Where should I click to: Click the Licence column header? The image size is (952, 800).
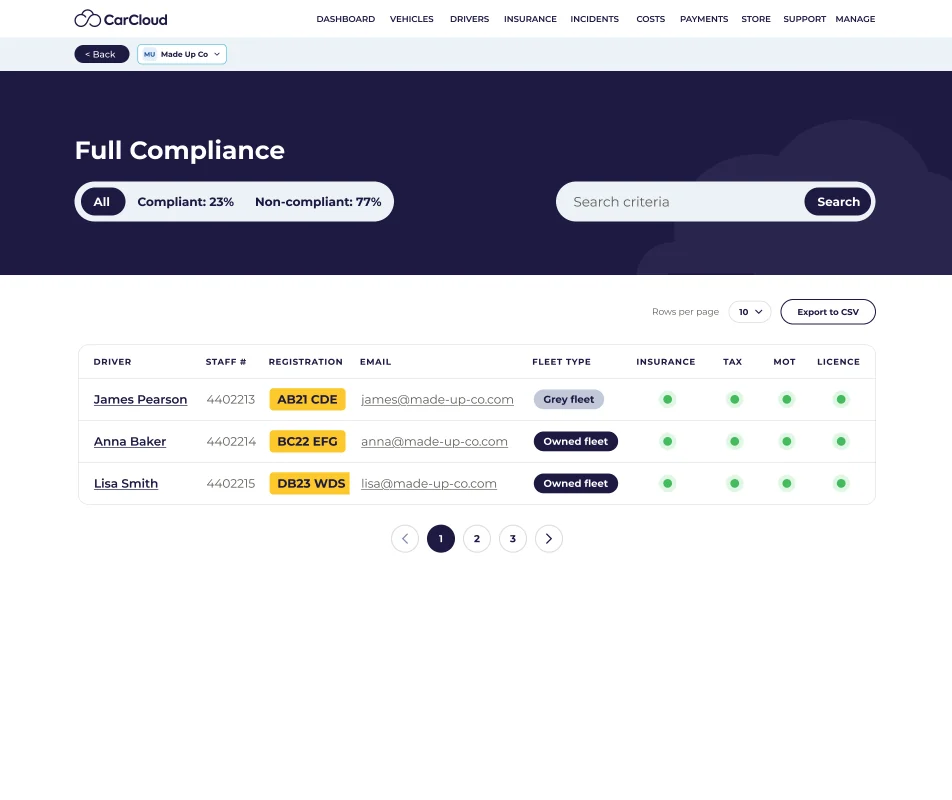pyautogui.click(x=838, y=362)
